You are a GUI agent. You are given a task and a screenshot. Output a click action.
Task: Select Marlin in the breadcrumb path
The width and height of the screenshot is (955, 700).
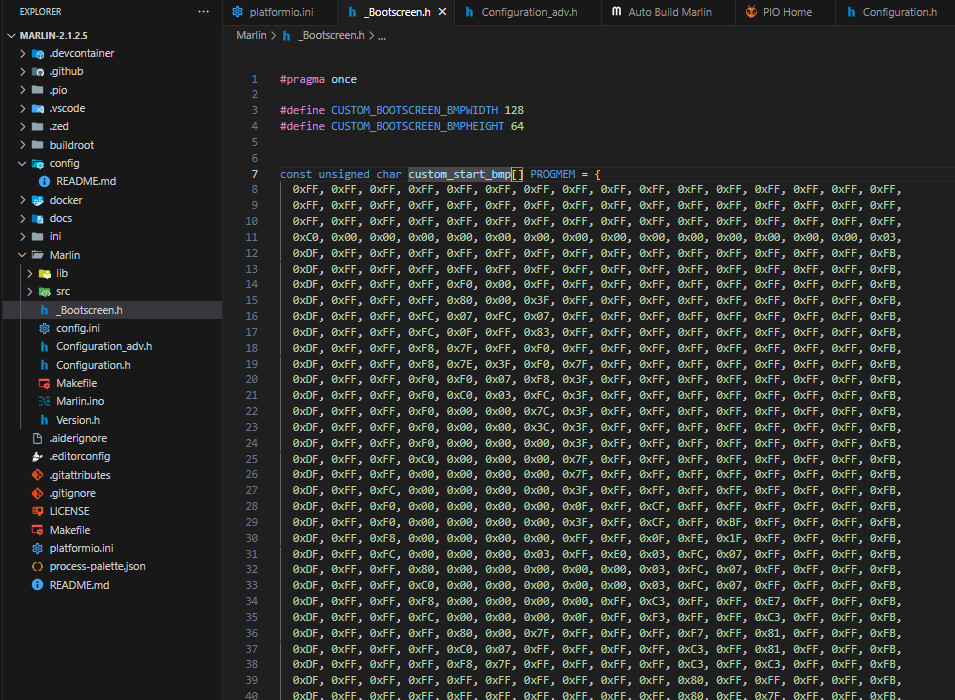251,35
